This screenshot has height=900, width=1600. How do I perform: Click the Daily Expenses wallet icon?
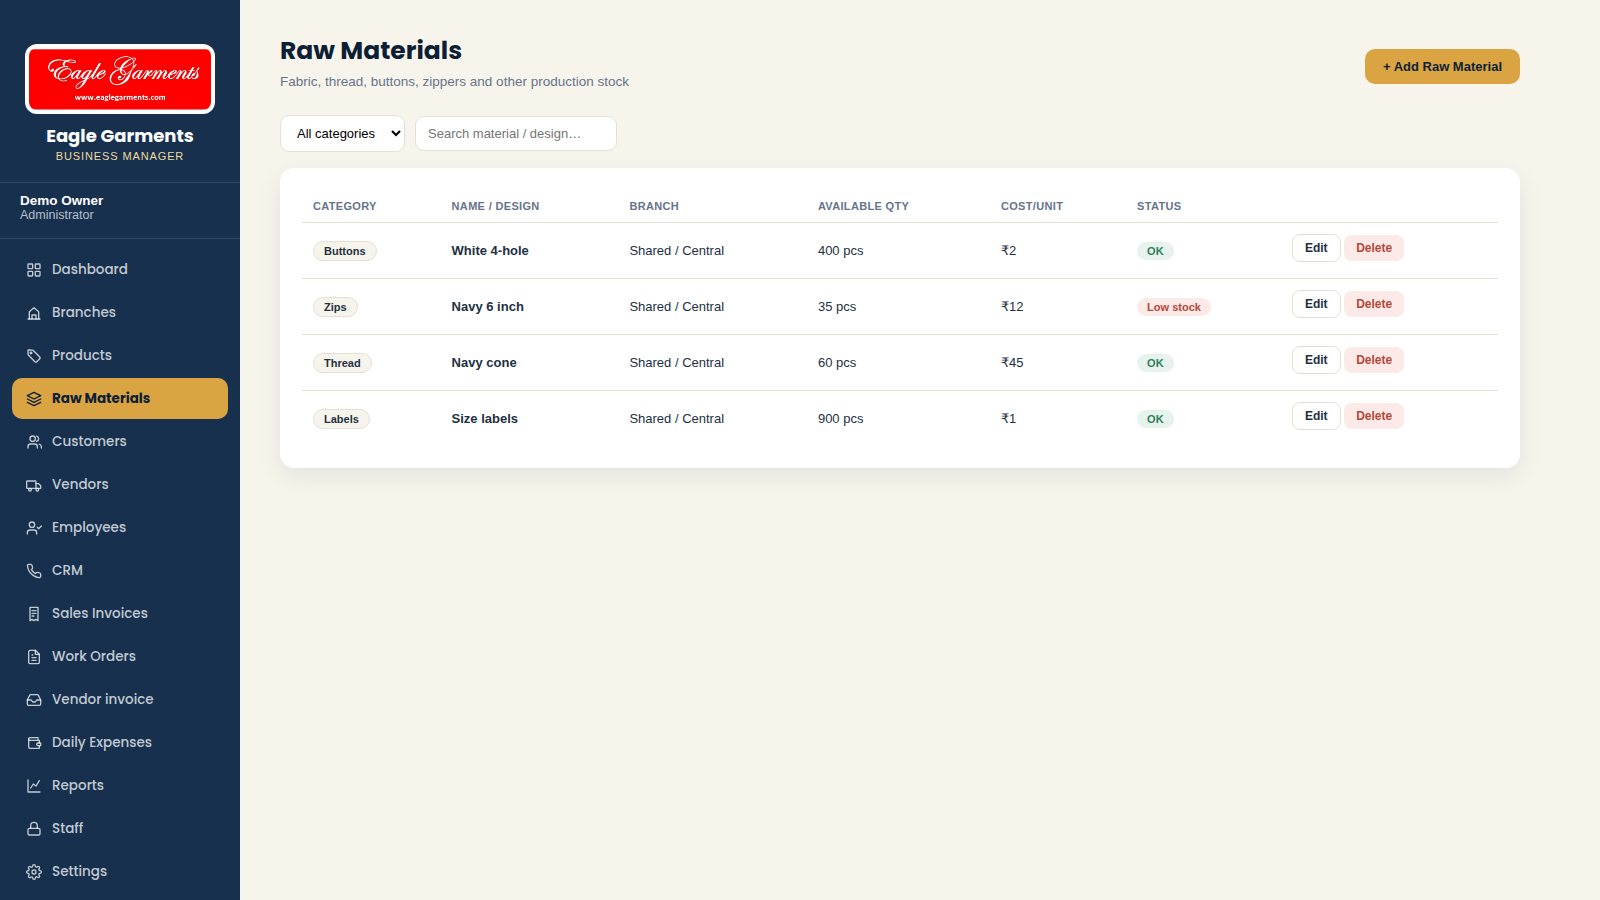click(x=34, y=743)
